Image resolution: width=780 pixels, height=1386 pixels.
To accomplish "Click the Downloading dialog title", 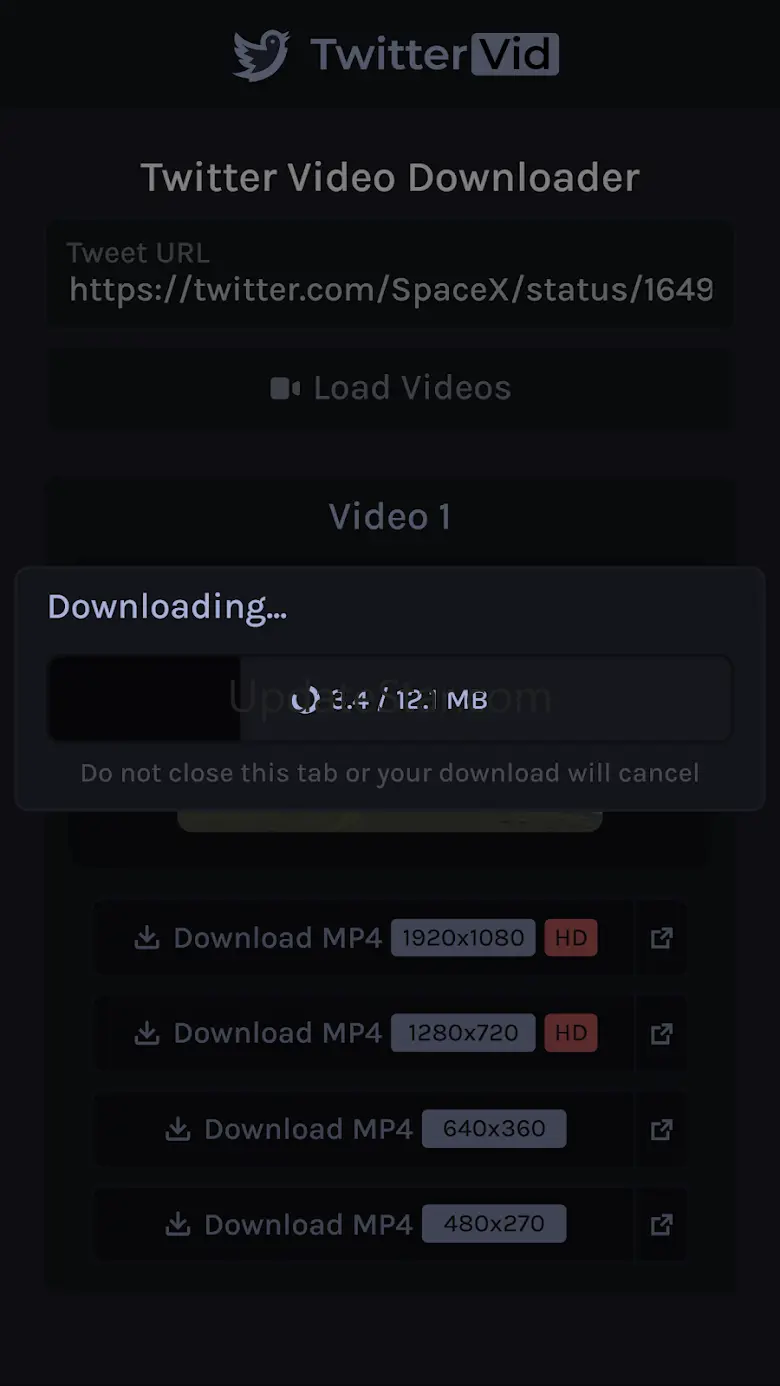I will click(167, 607).
